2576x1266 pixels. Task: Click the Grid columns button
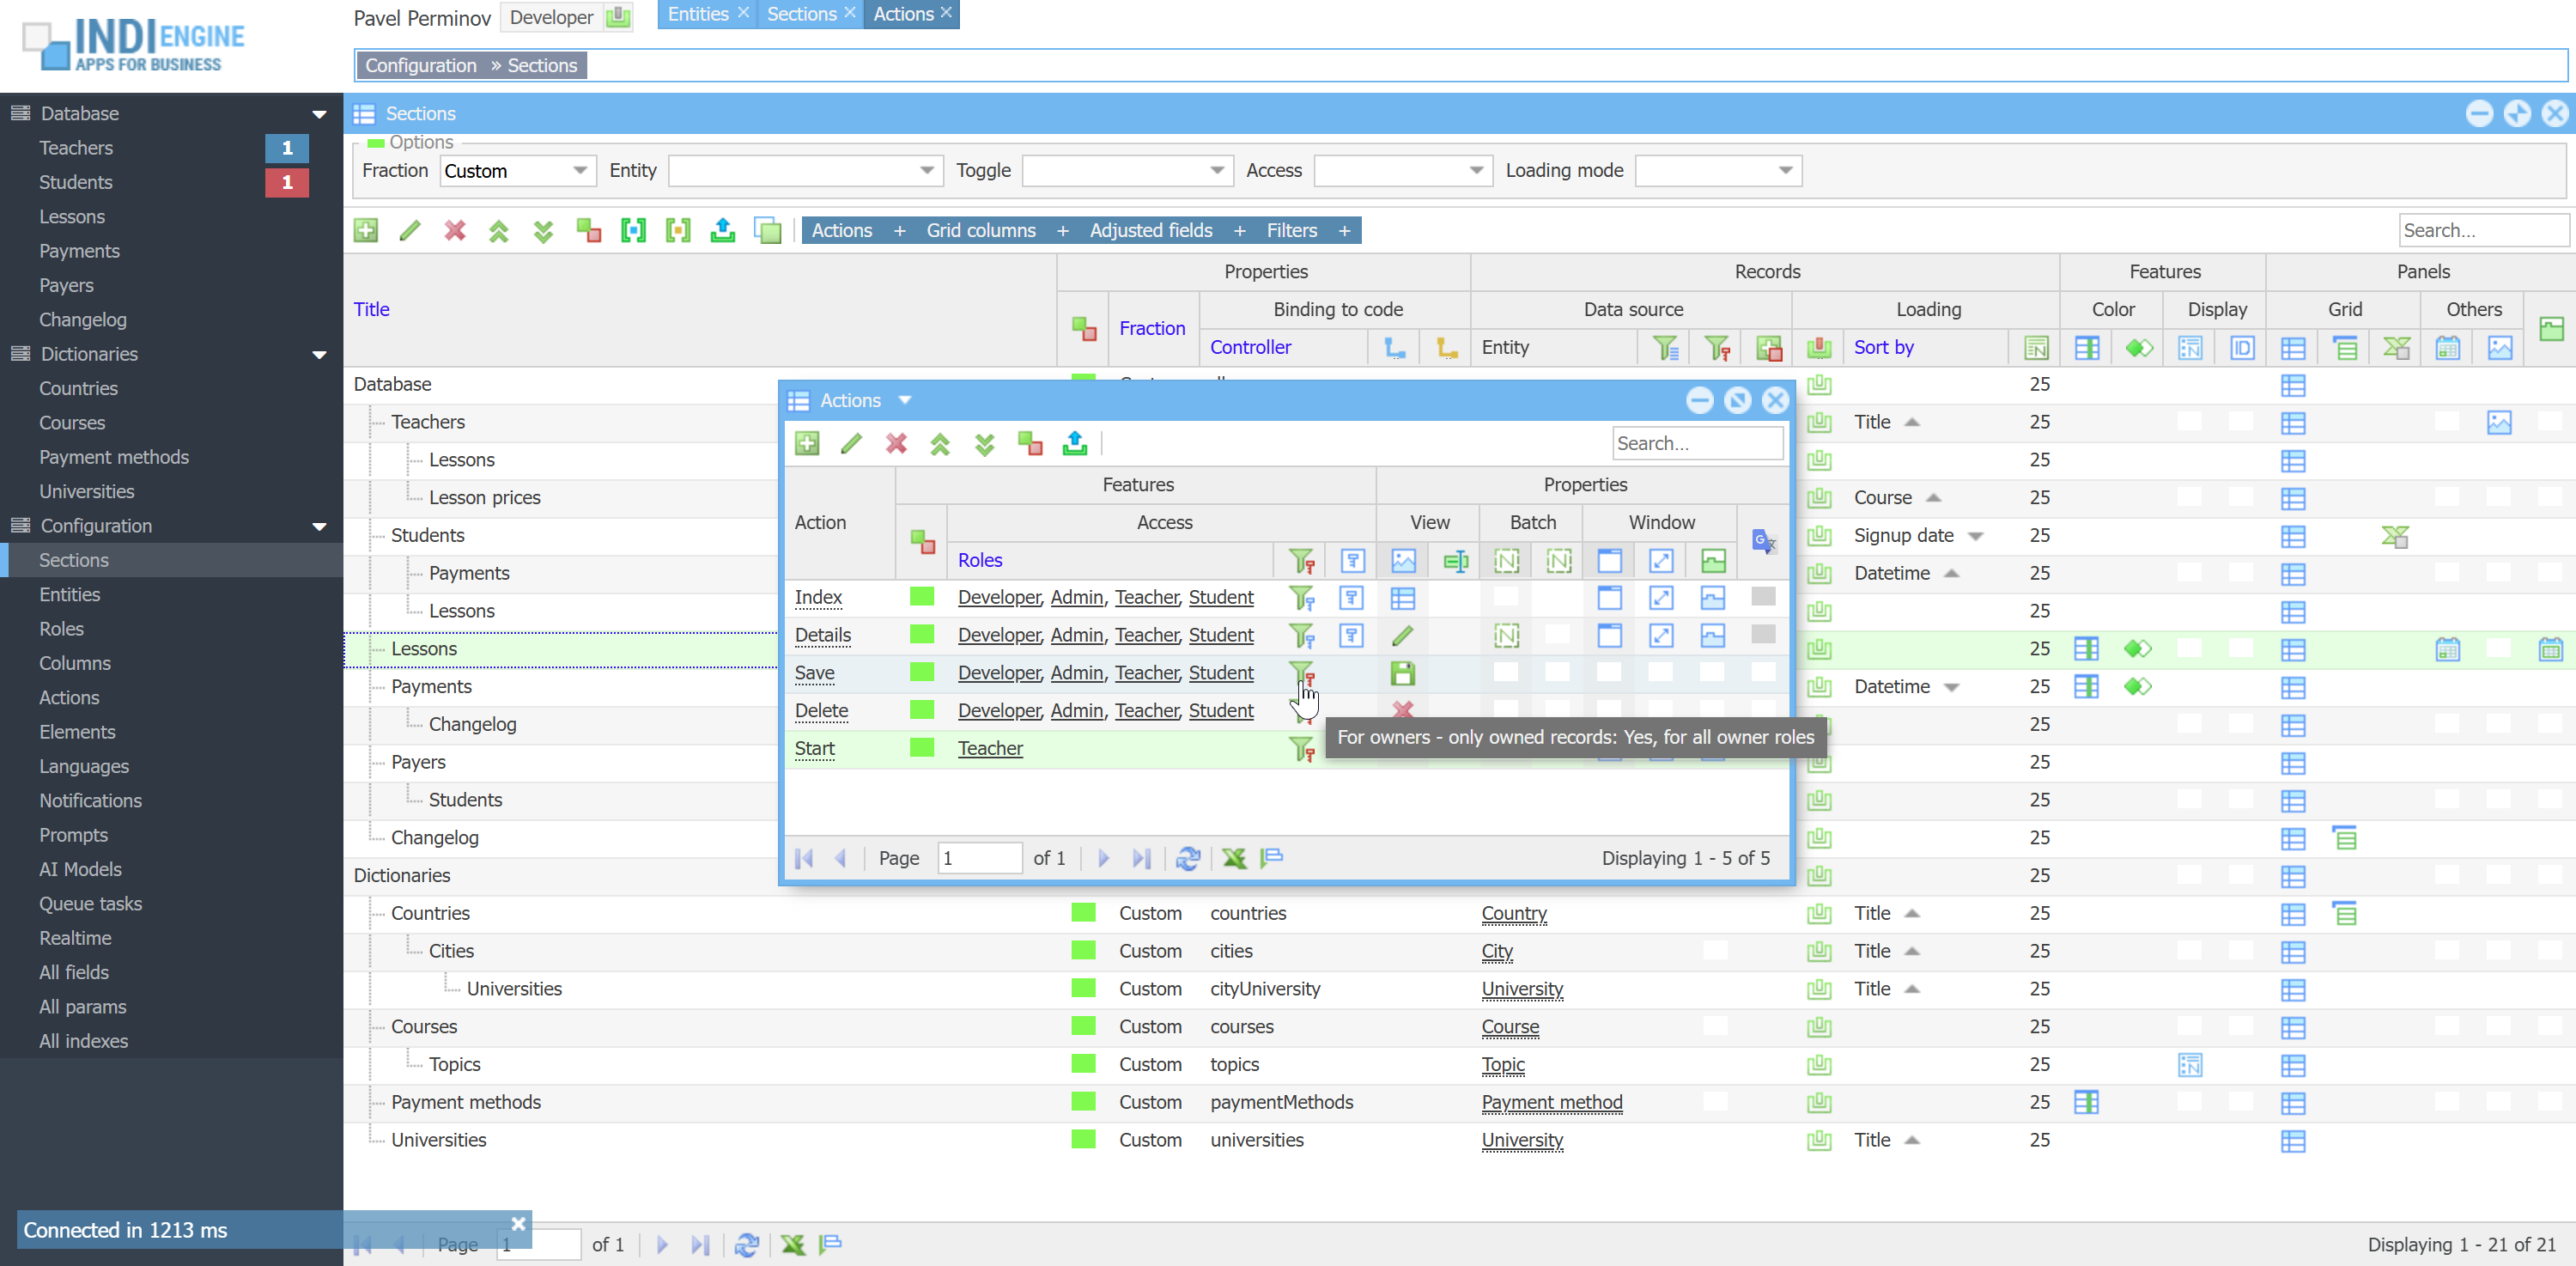[980, 231]
